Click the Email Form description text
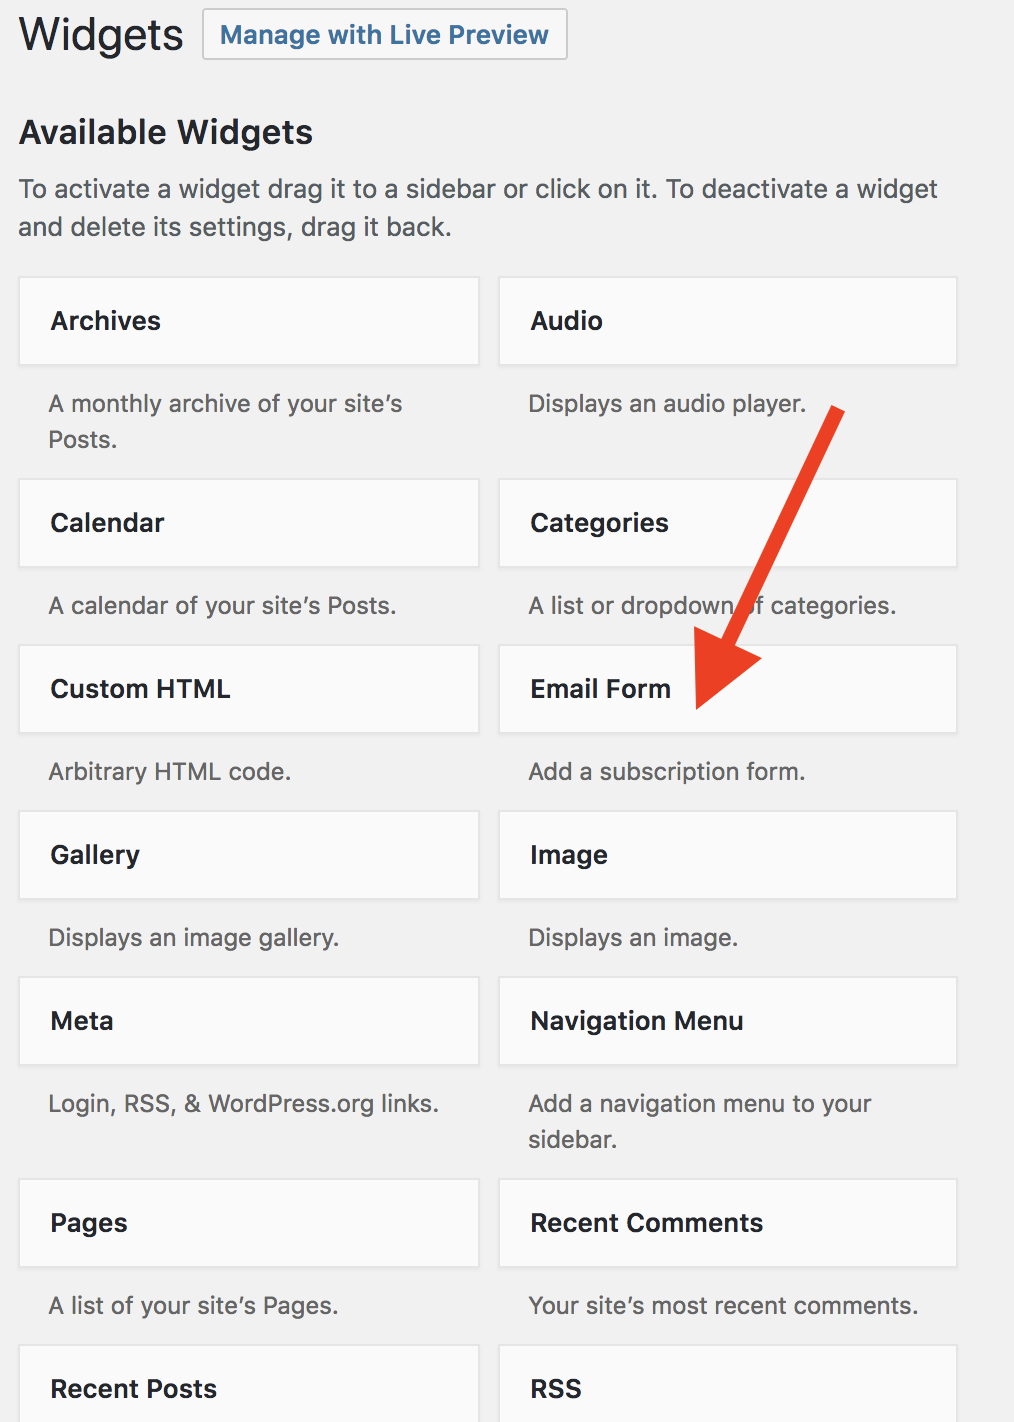The height and width of the screenshot is (1422, 1014). point(666,771)
